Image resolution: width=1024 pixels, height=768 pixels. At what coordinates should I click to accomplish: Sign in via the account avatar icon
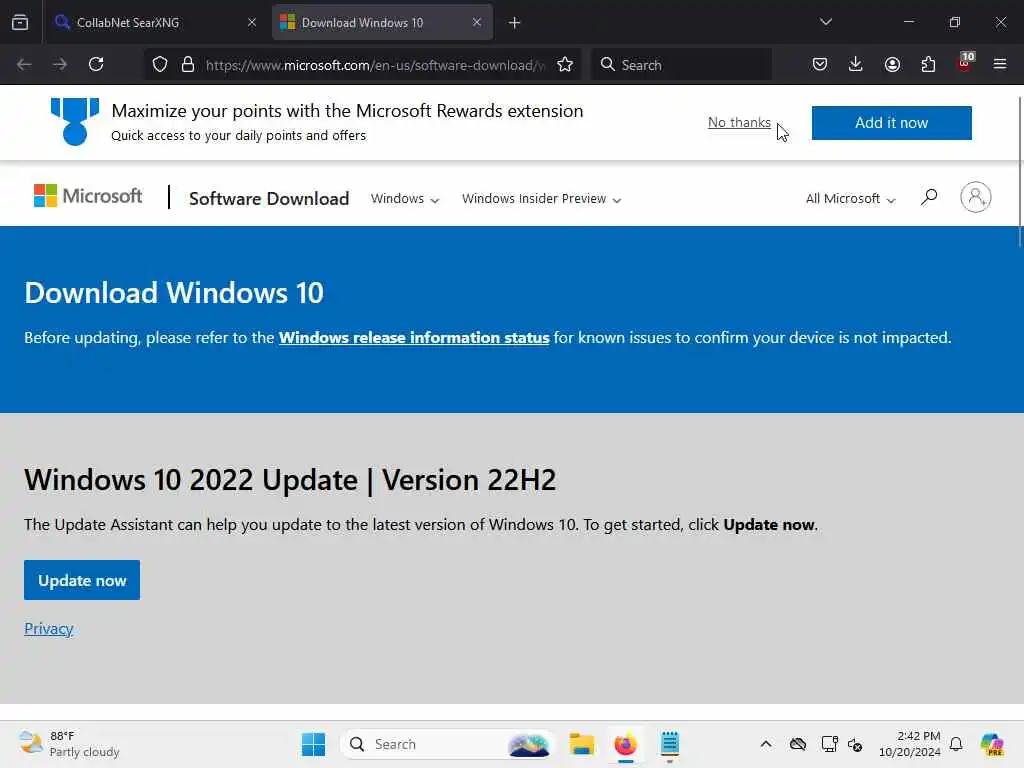click(x=976, y=197)
